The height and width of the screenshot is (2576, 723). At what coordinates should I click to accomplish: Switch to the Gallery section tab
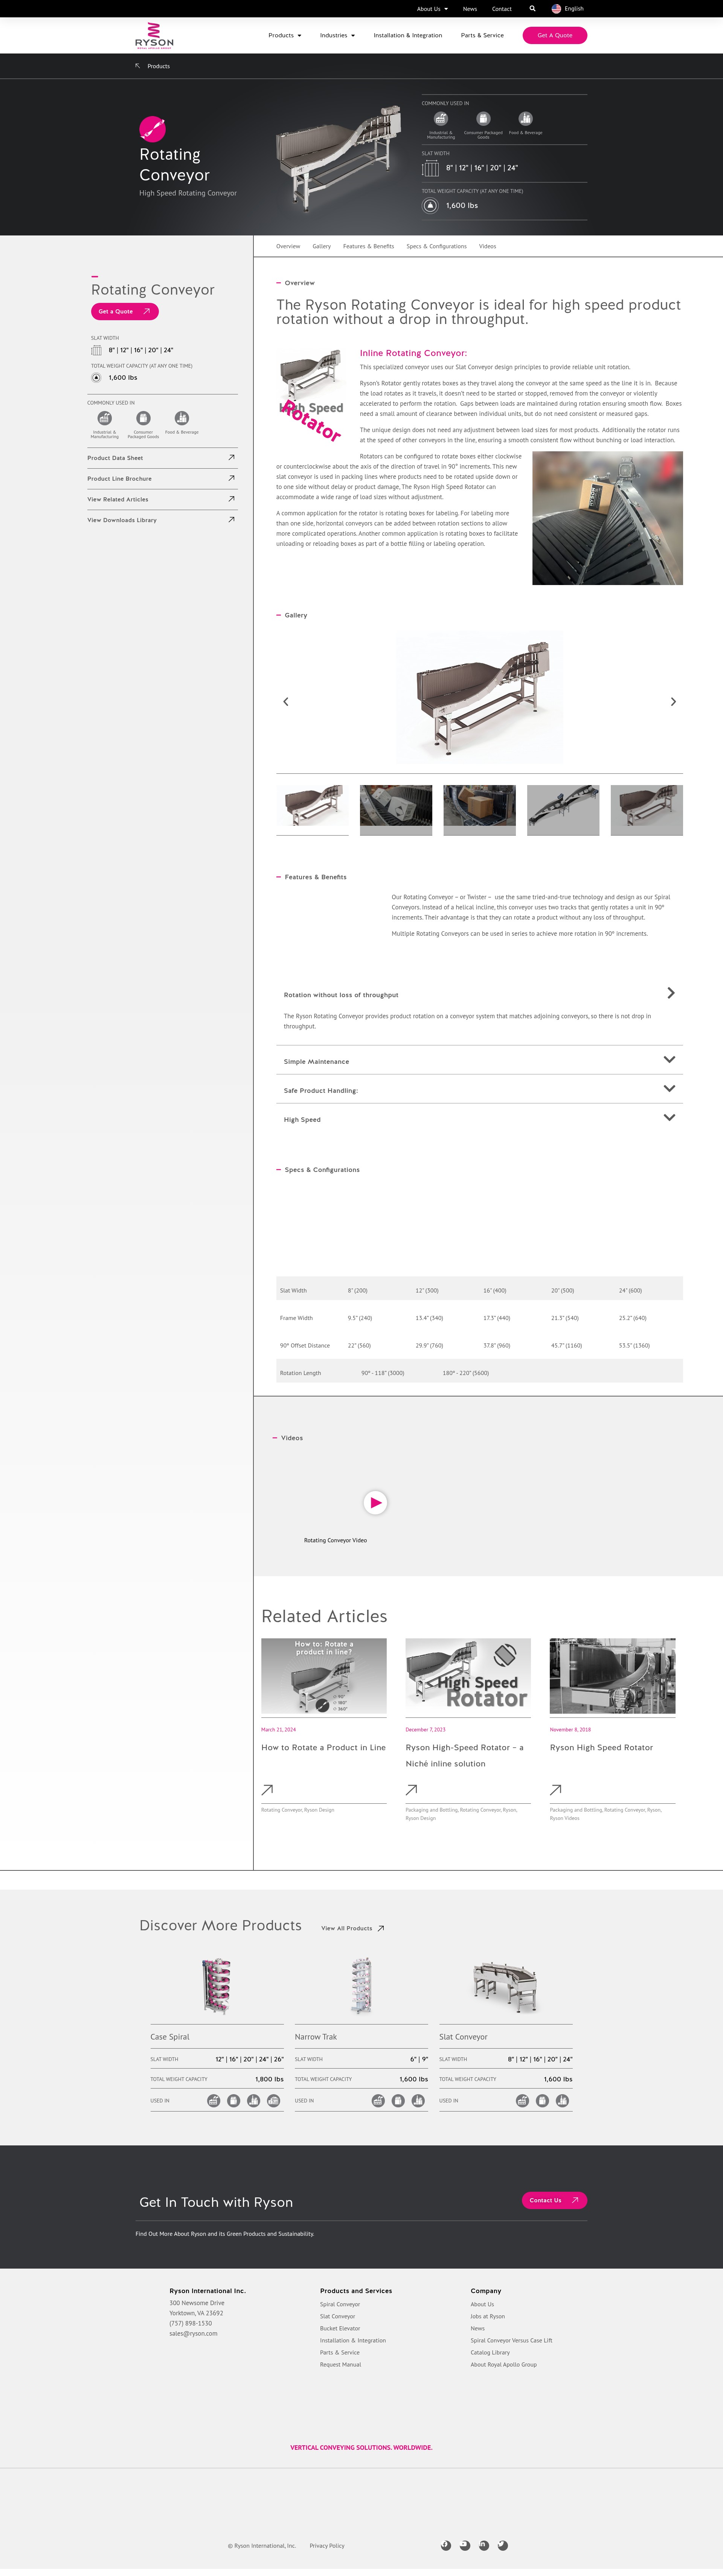click(x=321, y=246)
